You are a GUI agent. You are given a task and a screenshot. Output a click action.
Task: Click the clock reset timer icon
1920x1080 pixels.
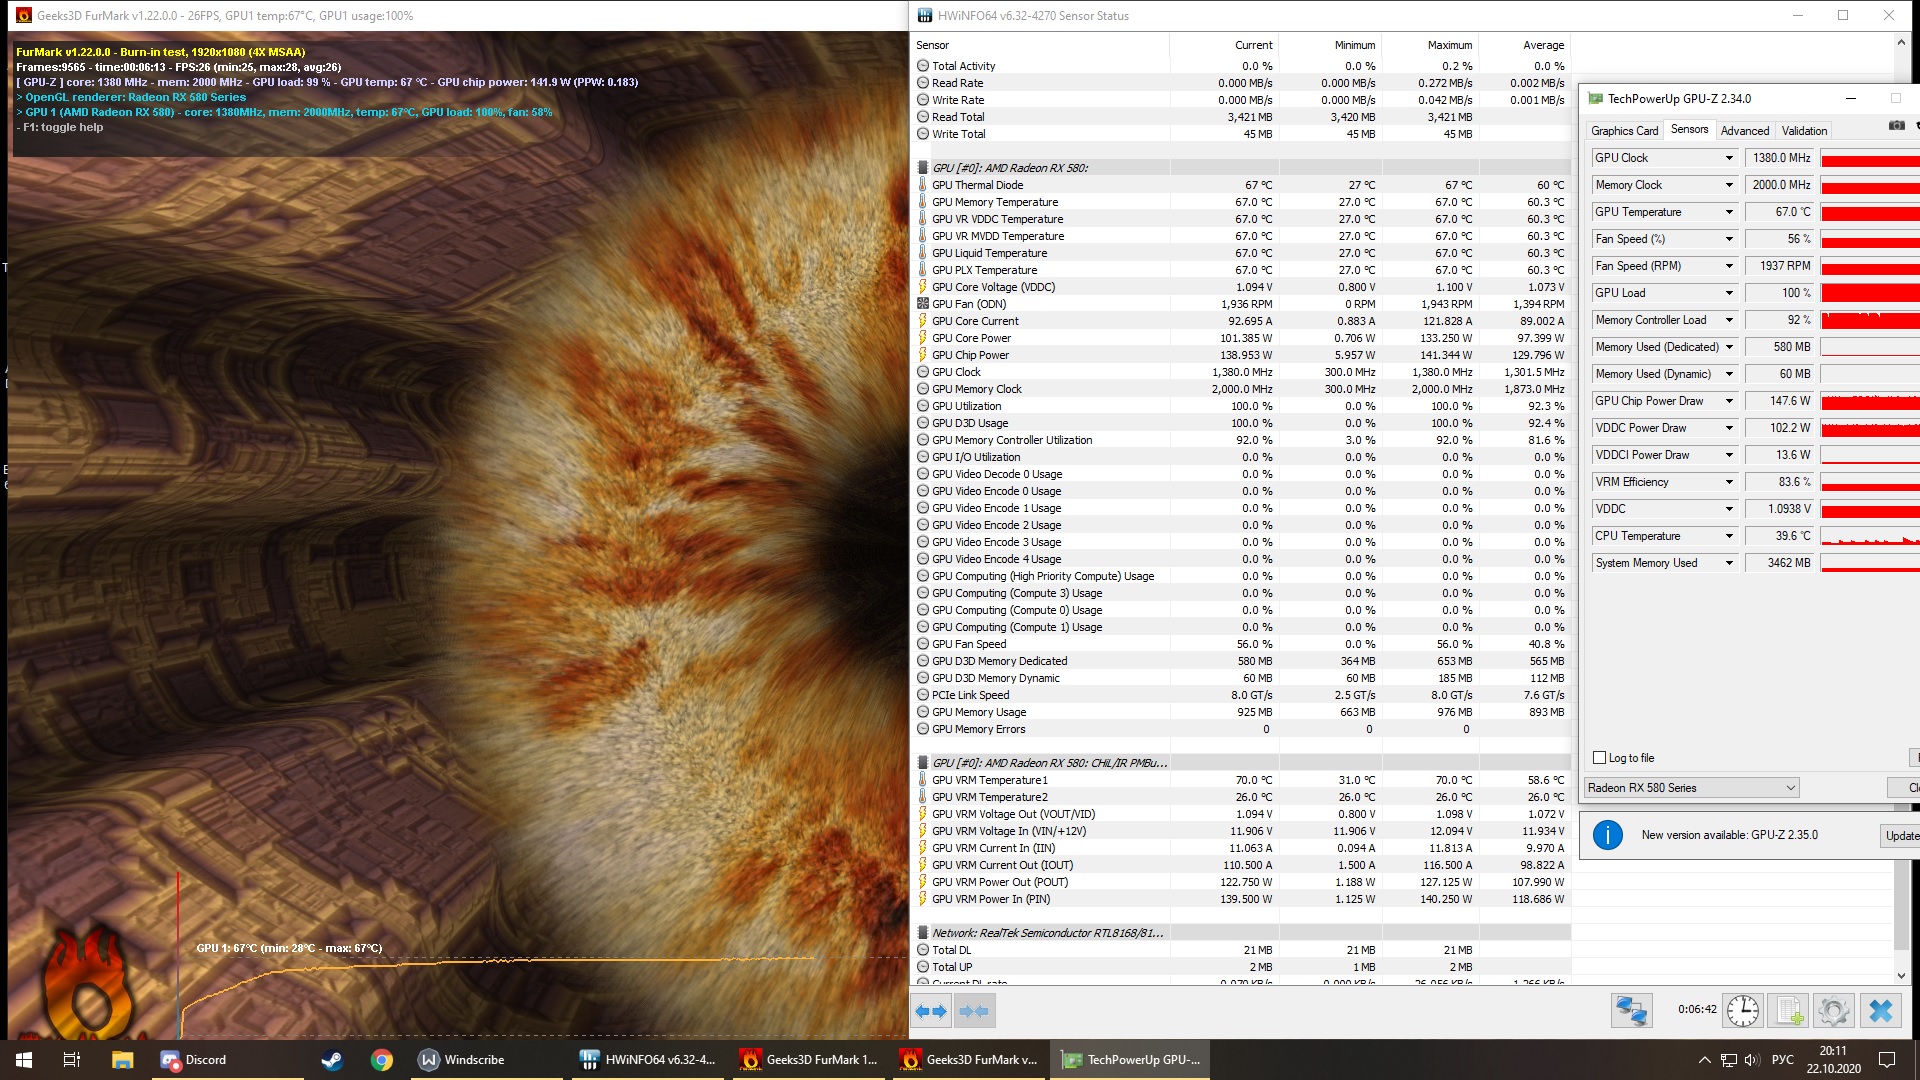coord(1743,1011)
